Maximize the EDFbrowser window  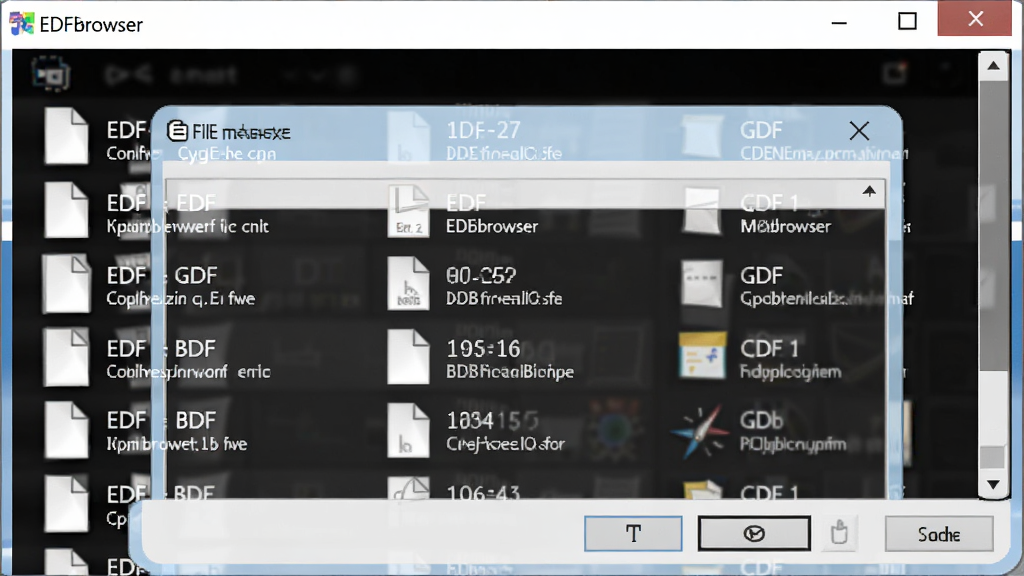point(907,22)
